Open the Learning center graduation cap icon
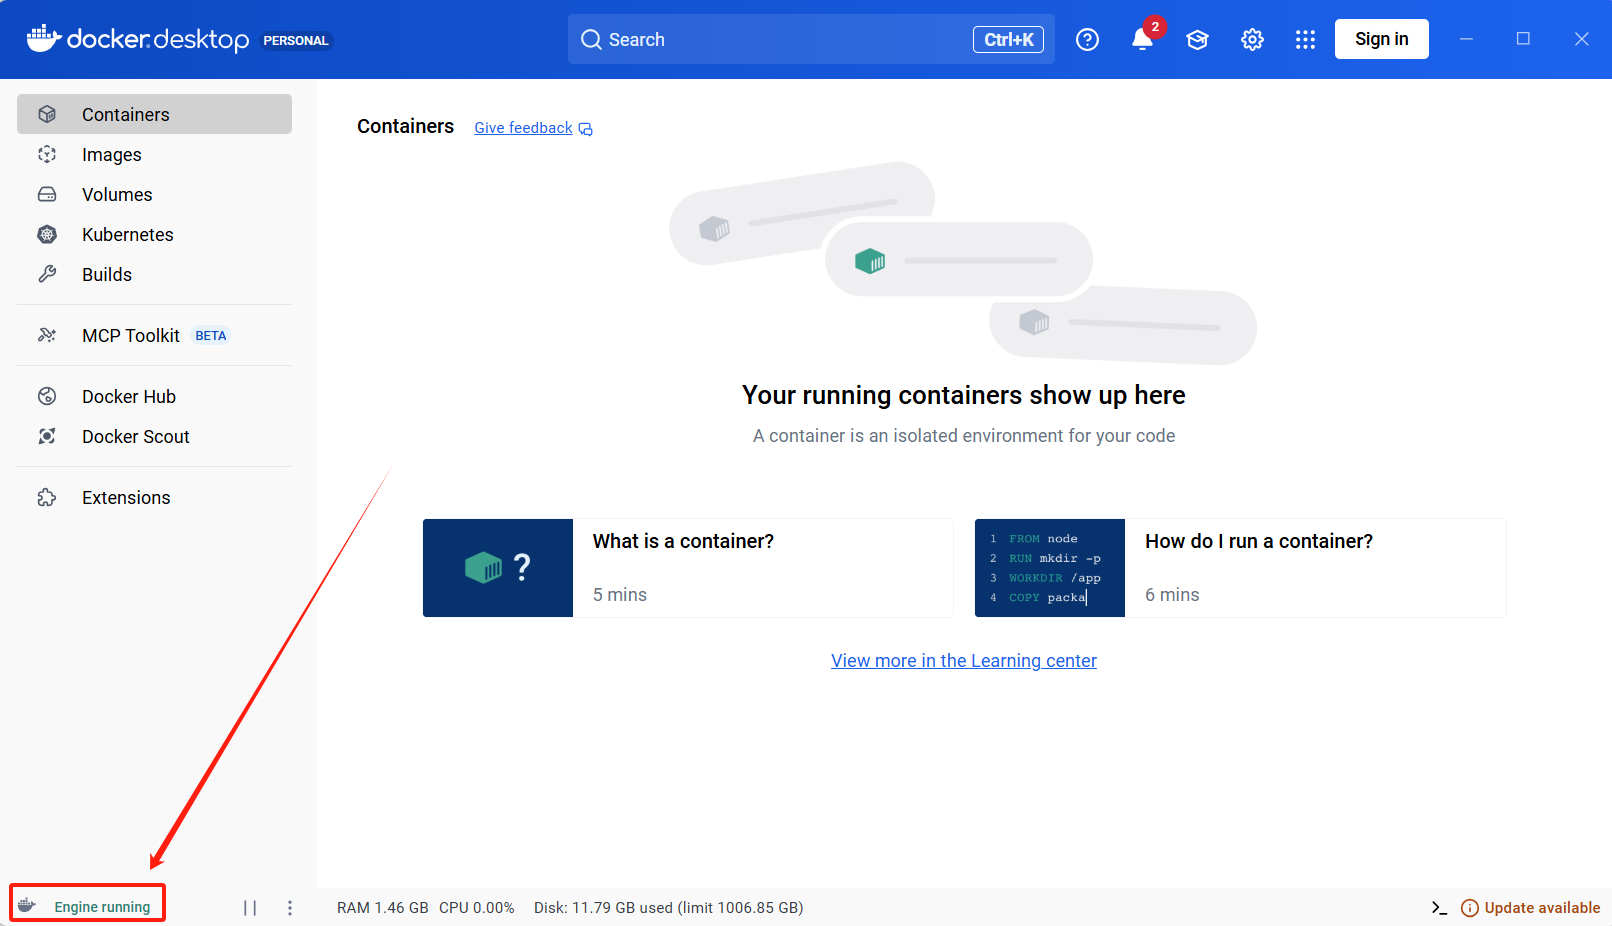The height and width of the screenshot is (926, 1612). click(x=1197, y=39)
